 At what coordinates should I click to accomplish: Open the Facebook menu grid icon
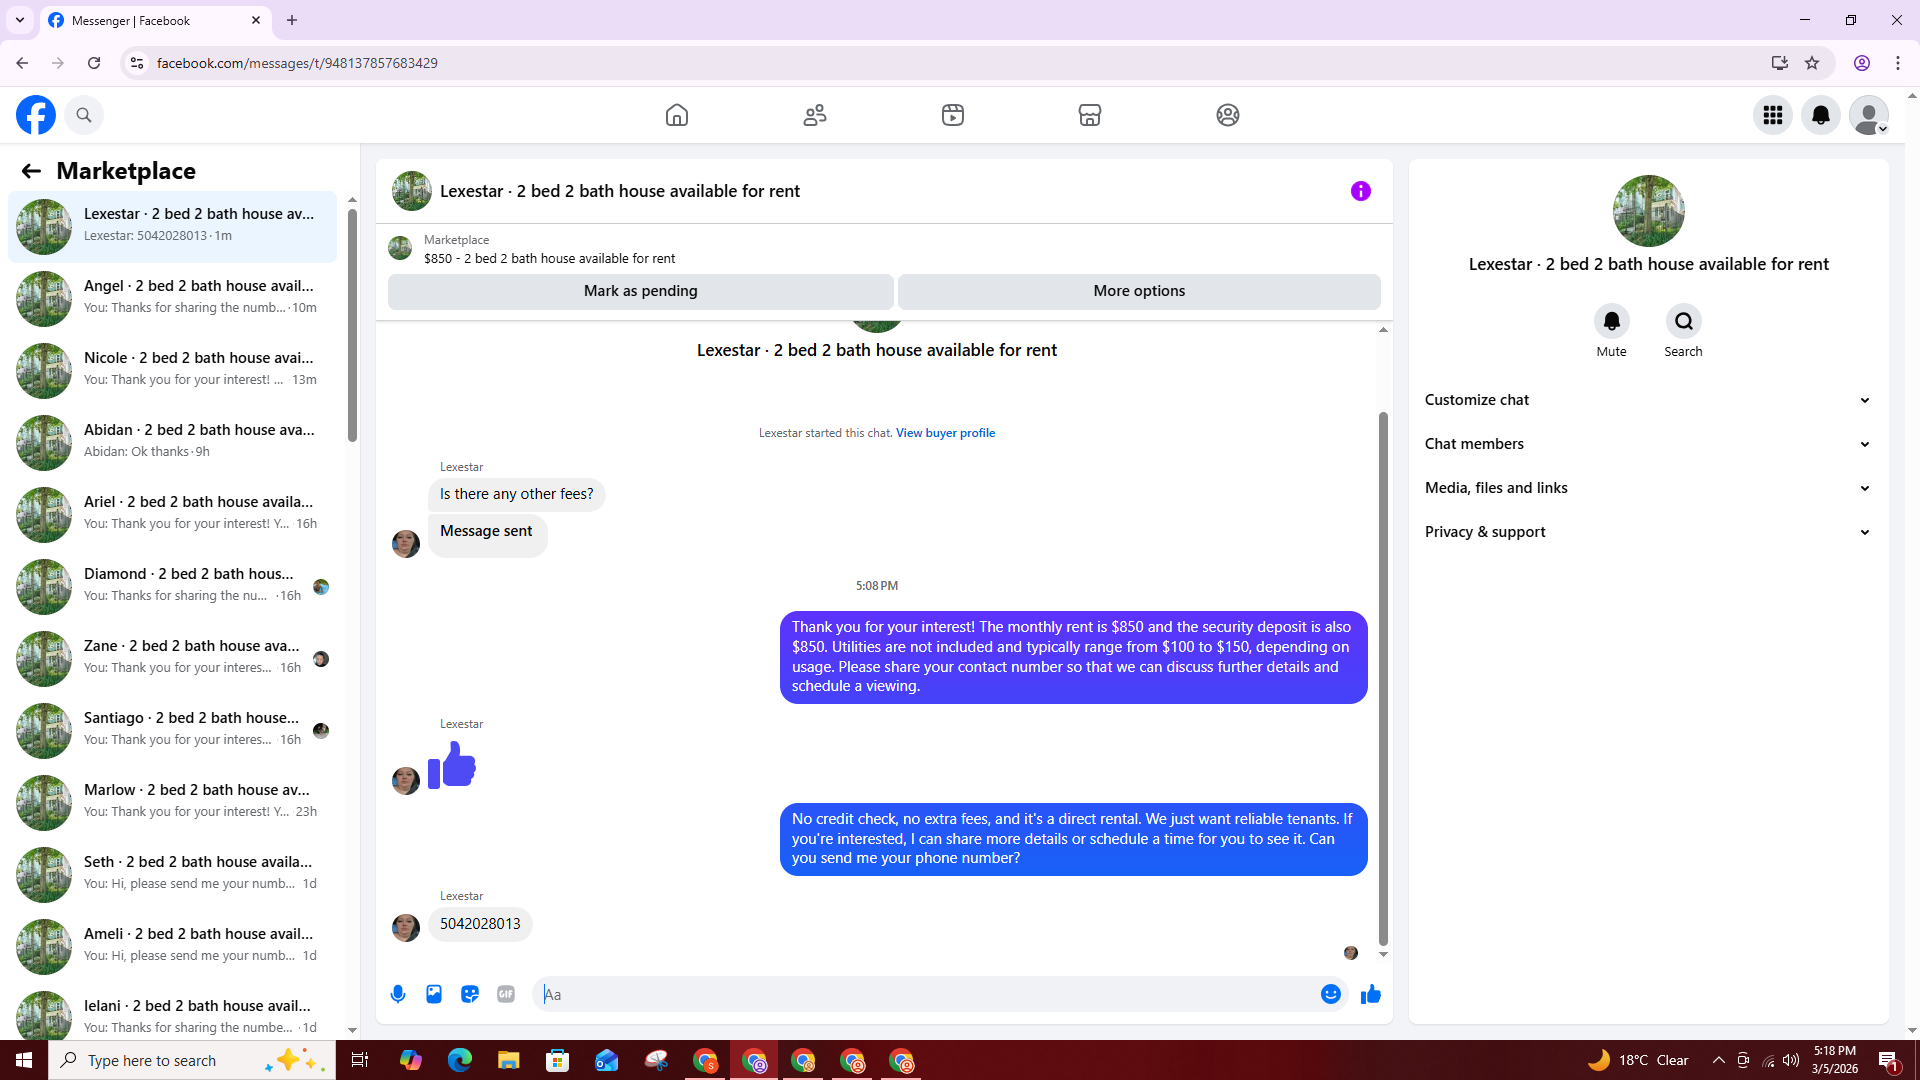pyautogui.click(x=1772, y=115)
